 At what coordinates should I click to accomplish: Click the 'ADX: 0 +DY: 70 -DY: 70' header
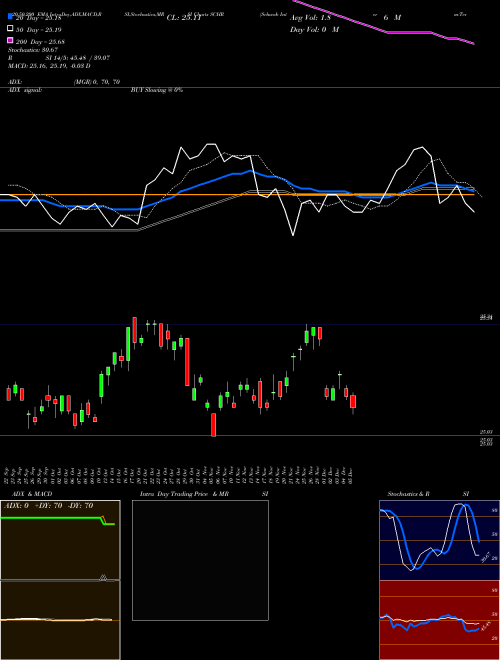point(48,506)
